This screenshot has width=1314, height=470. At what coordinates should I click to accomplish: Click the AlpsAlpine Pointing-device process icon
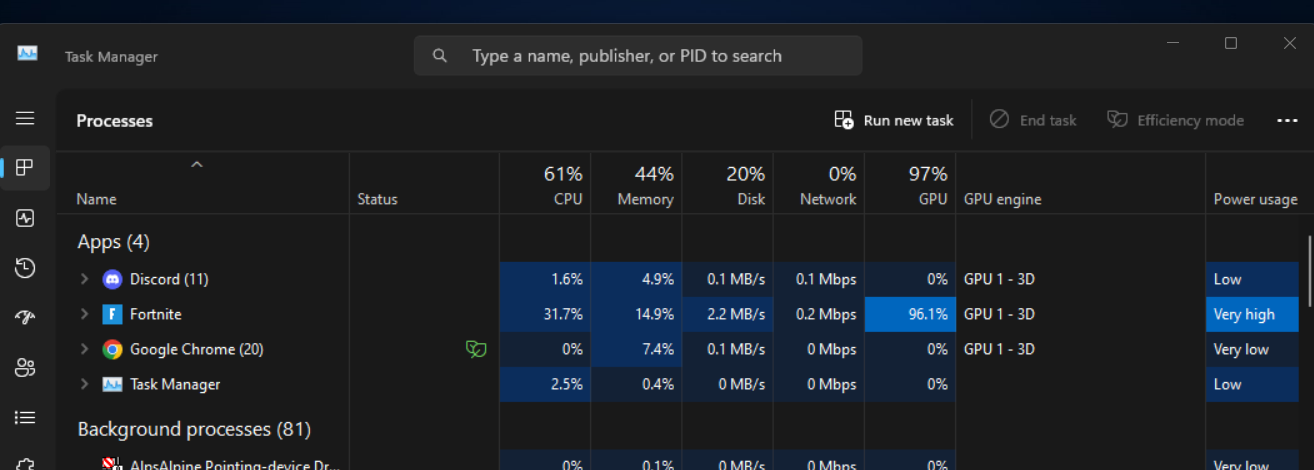[x=112, y=464]
